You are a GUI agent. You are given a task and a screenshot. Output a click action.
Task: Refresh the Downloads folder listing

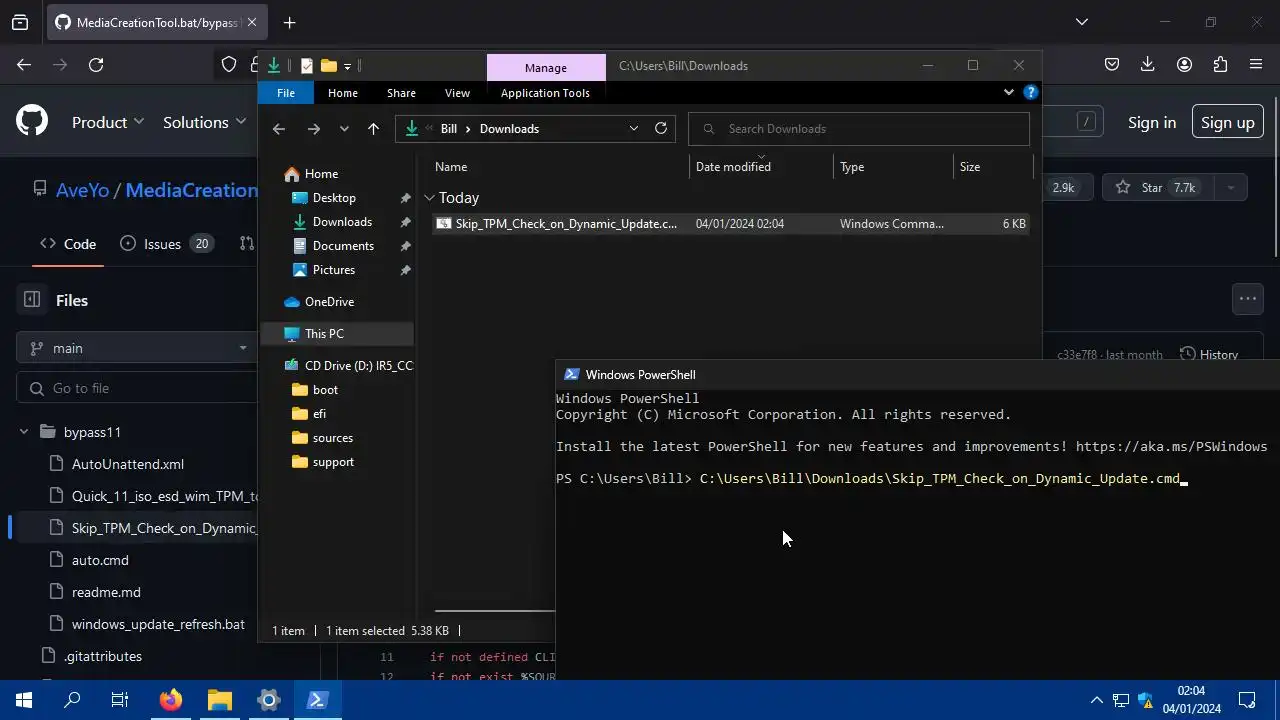click(661, 128)
